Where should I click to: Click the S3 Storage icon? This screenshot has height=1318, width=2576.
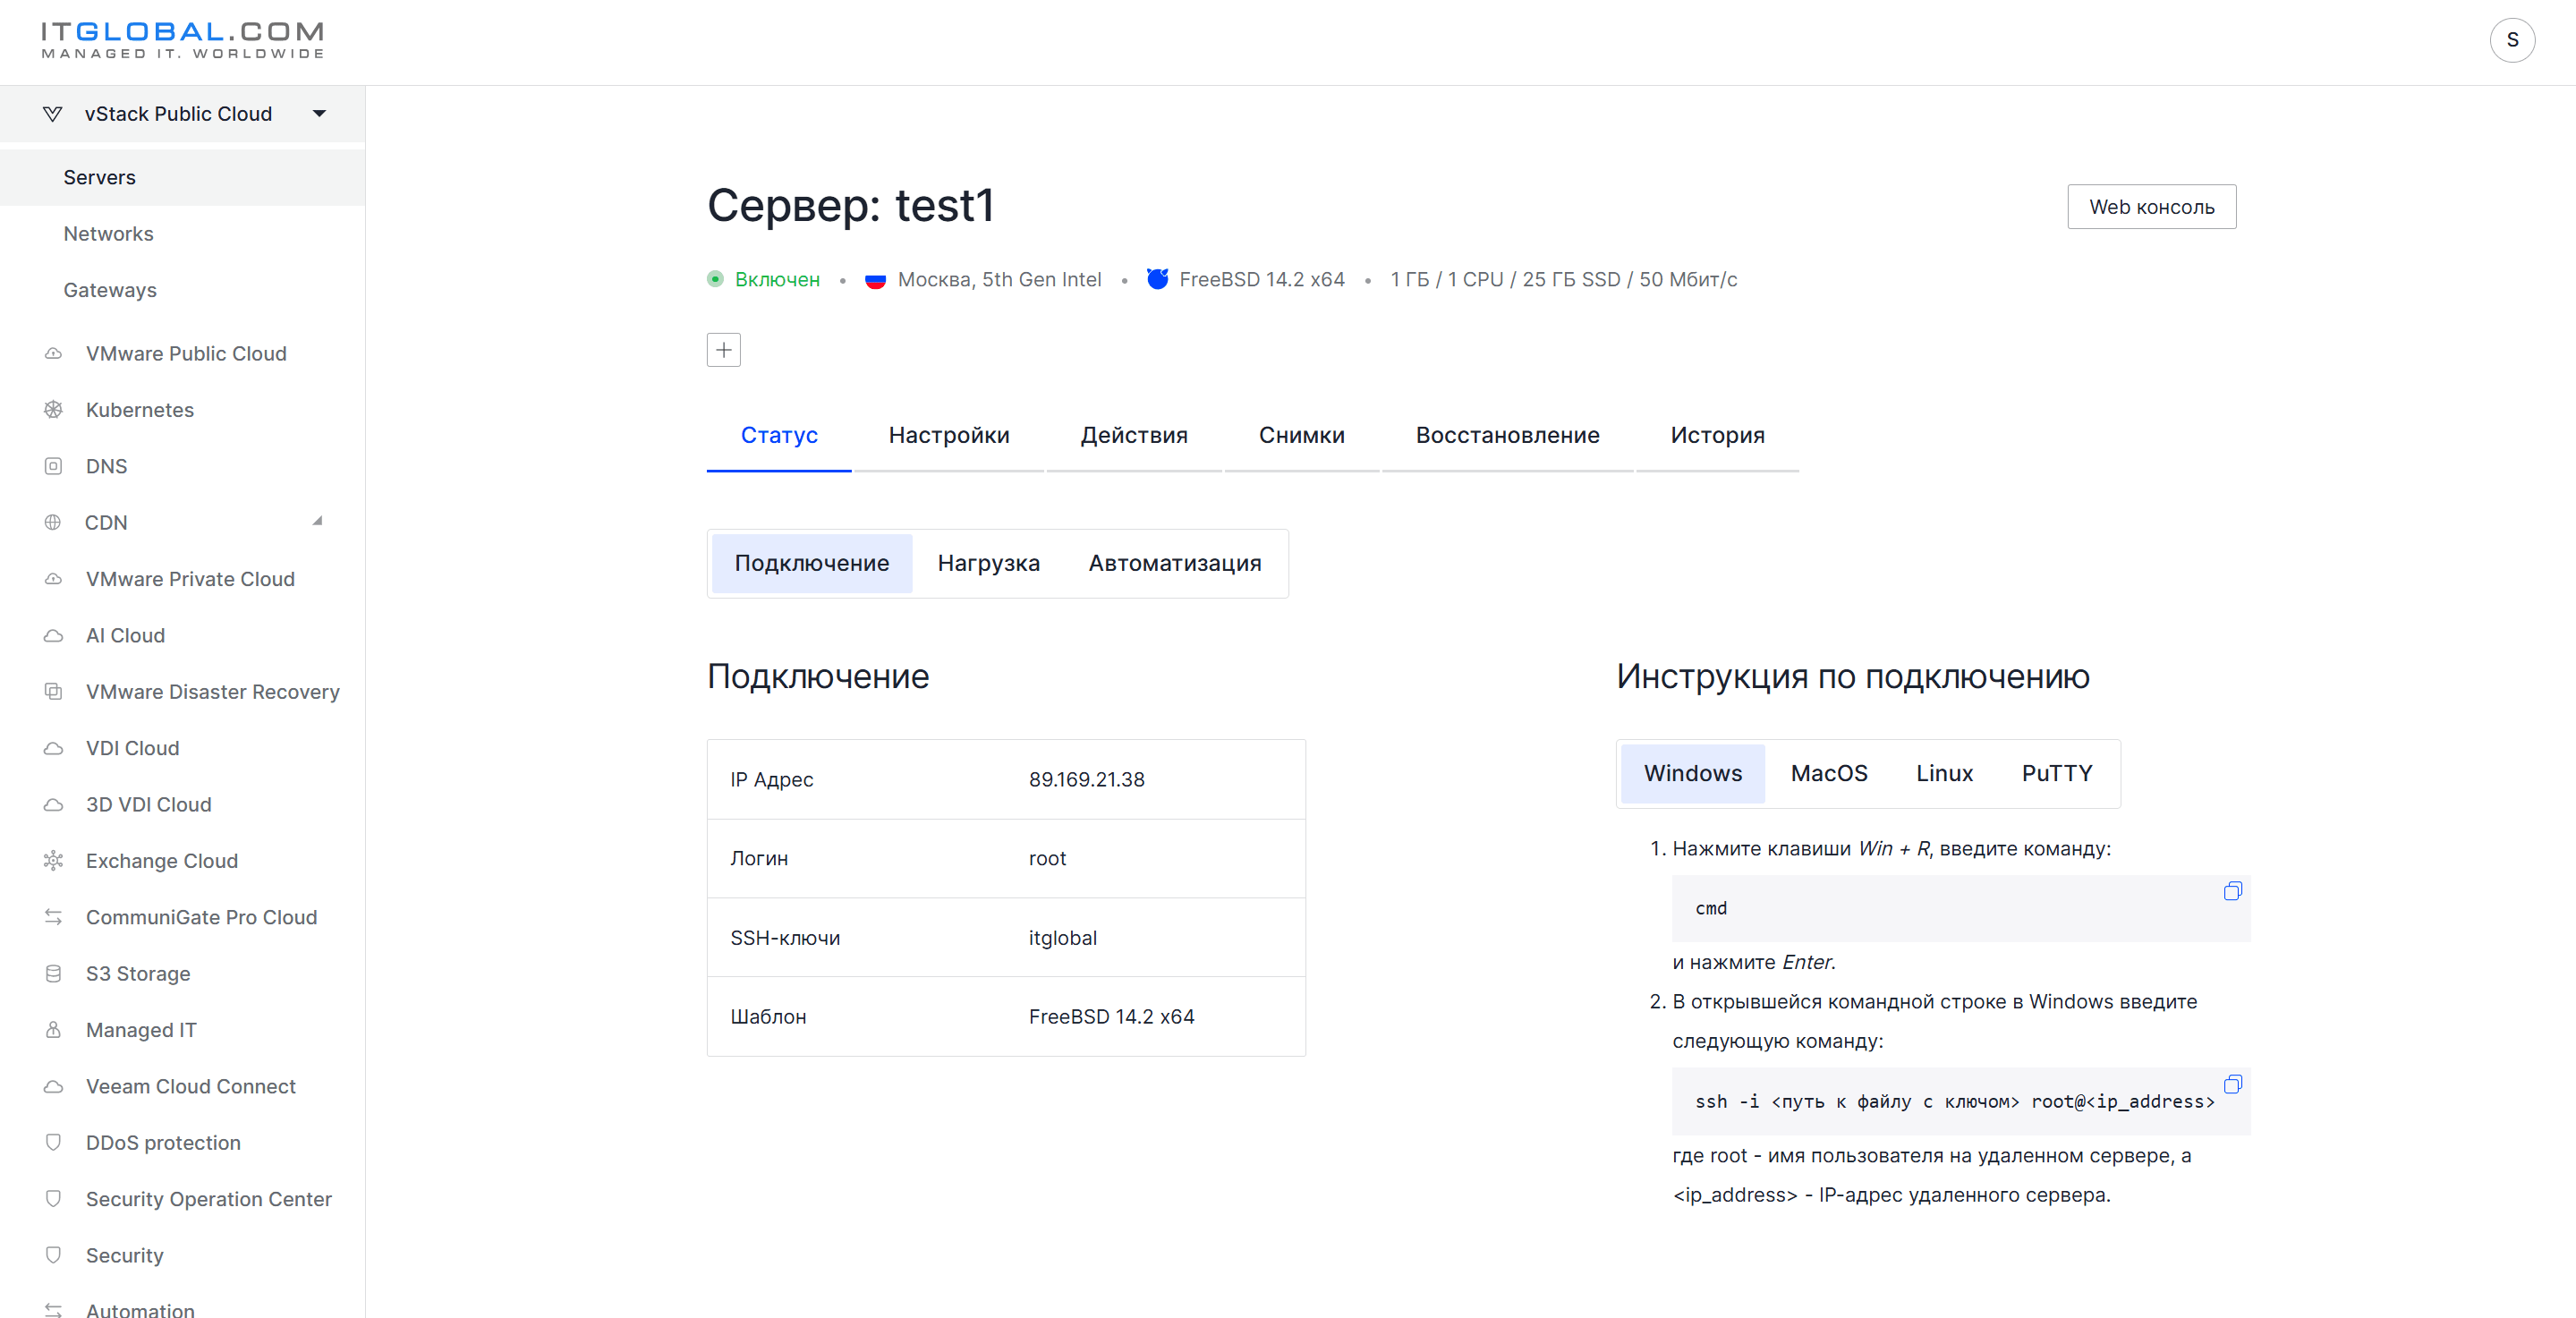[54, 974]
